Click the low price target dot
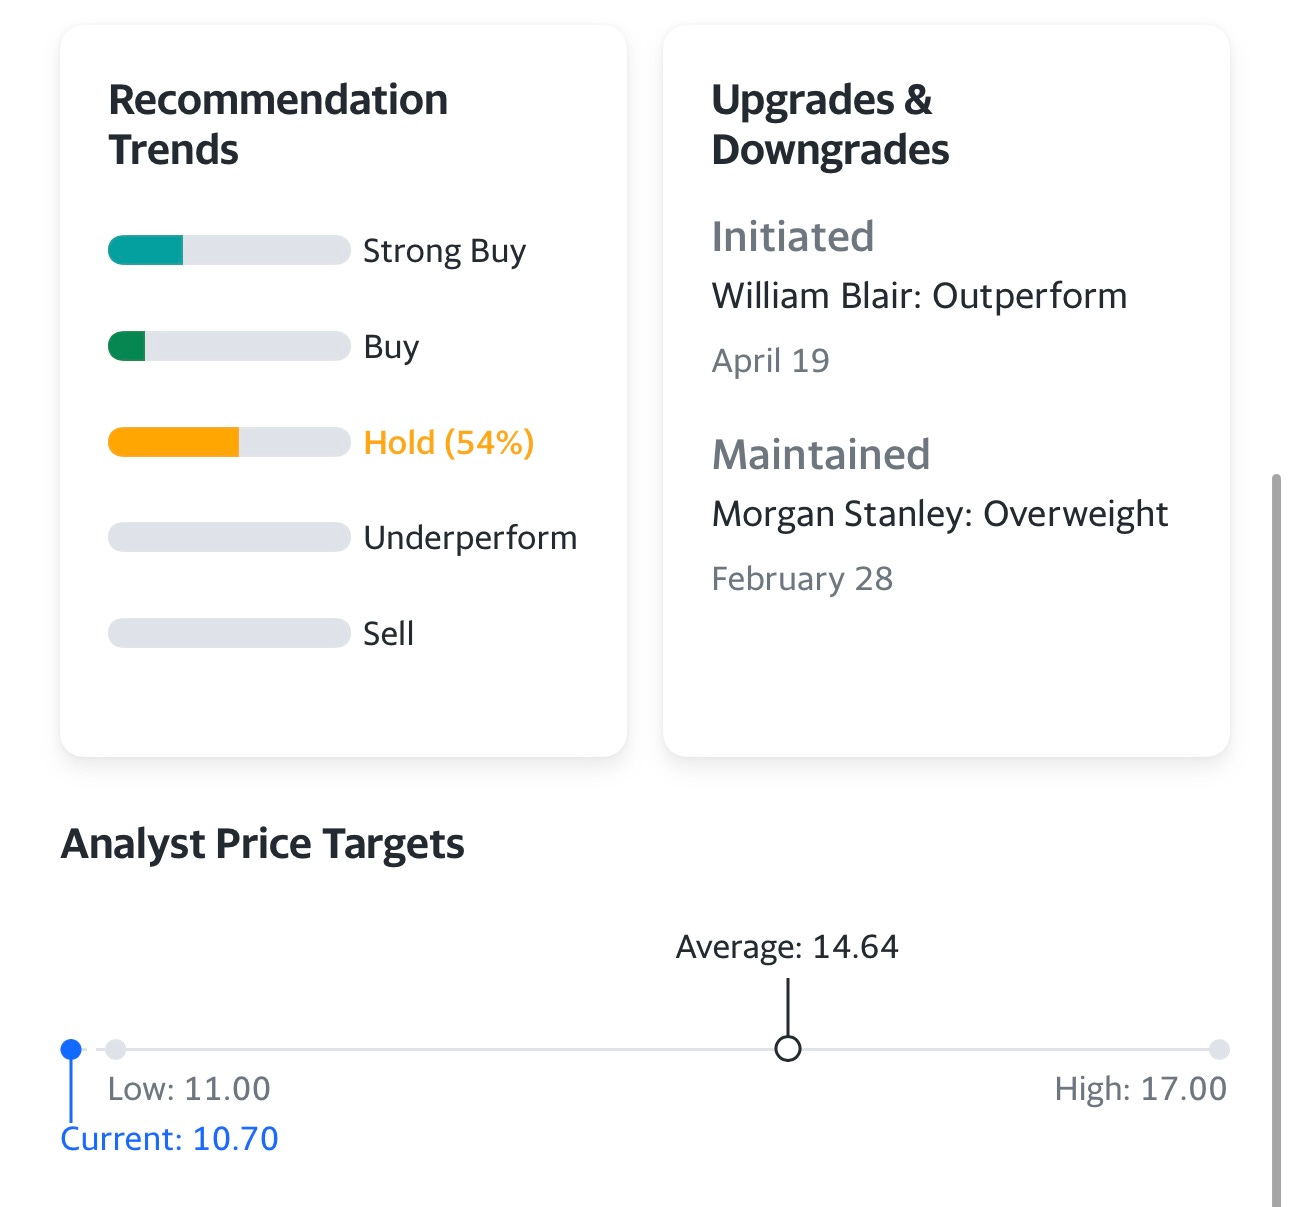The image size is (1290, 1207). tap(116, 1049)
